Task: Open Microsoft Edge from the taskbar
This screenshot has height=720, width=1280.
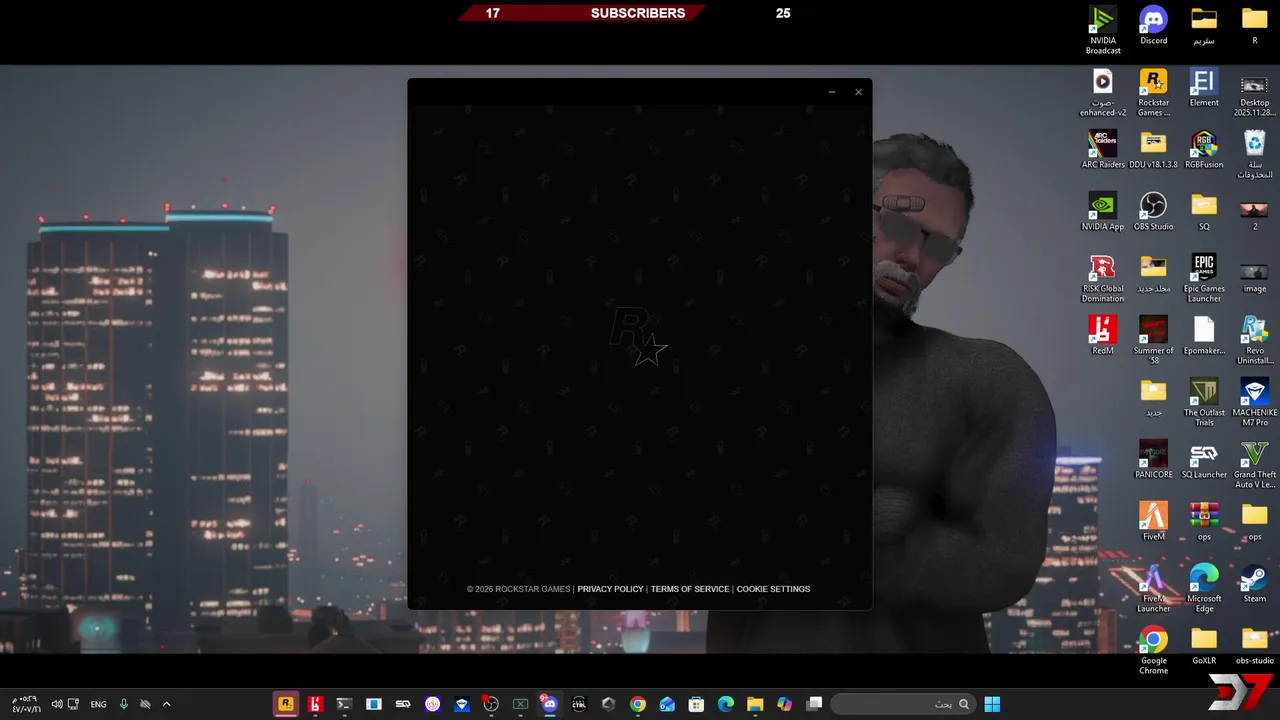Action: pyautogui.click(x=726, y=704)
